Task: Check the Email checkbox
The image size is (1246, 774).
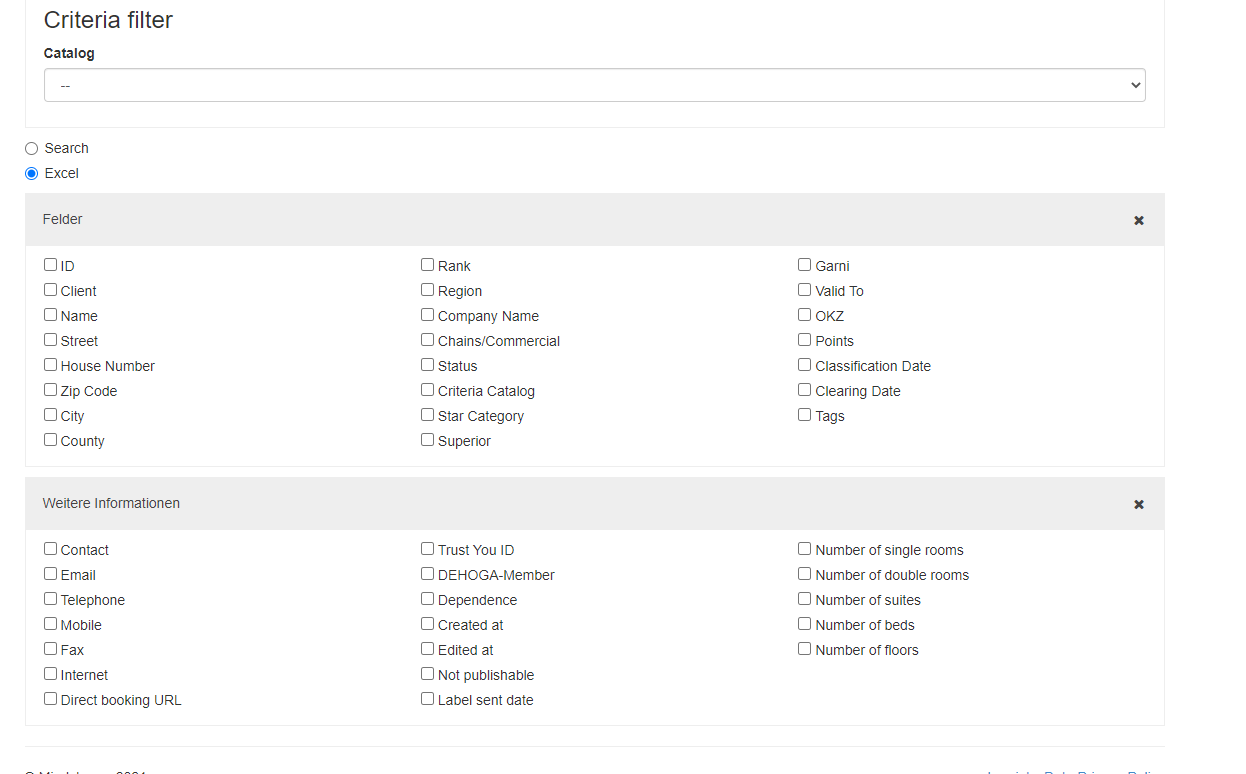Action: click(x=51, y=574)
